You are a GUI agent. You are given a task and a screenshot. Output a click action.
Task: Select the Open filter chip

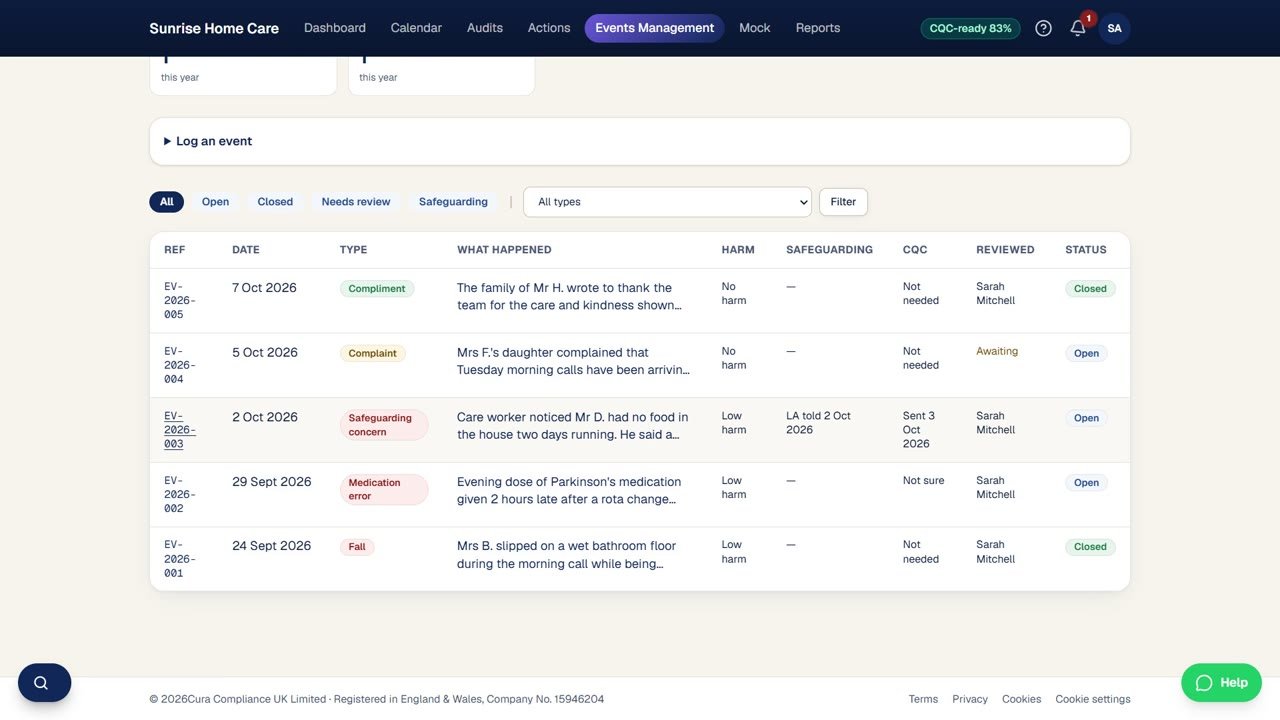point(215,202)
